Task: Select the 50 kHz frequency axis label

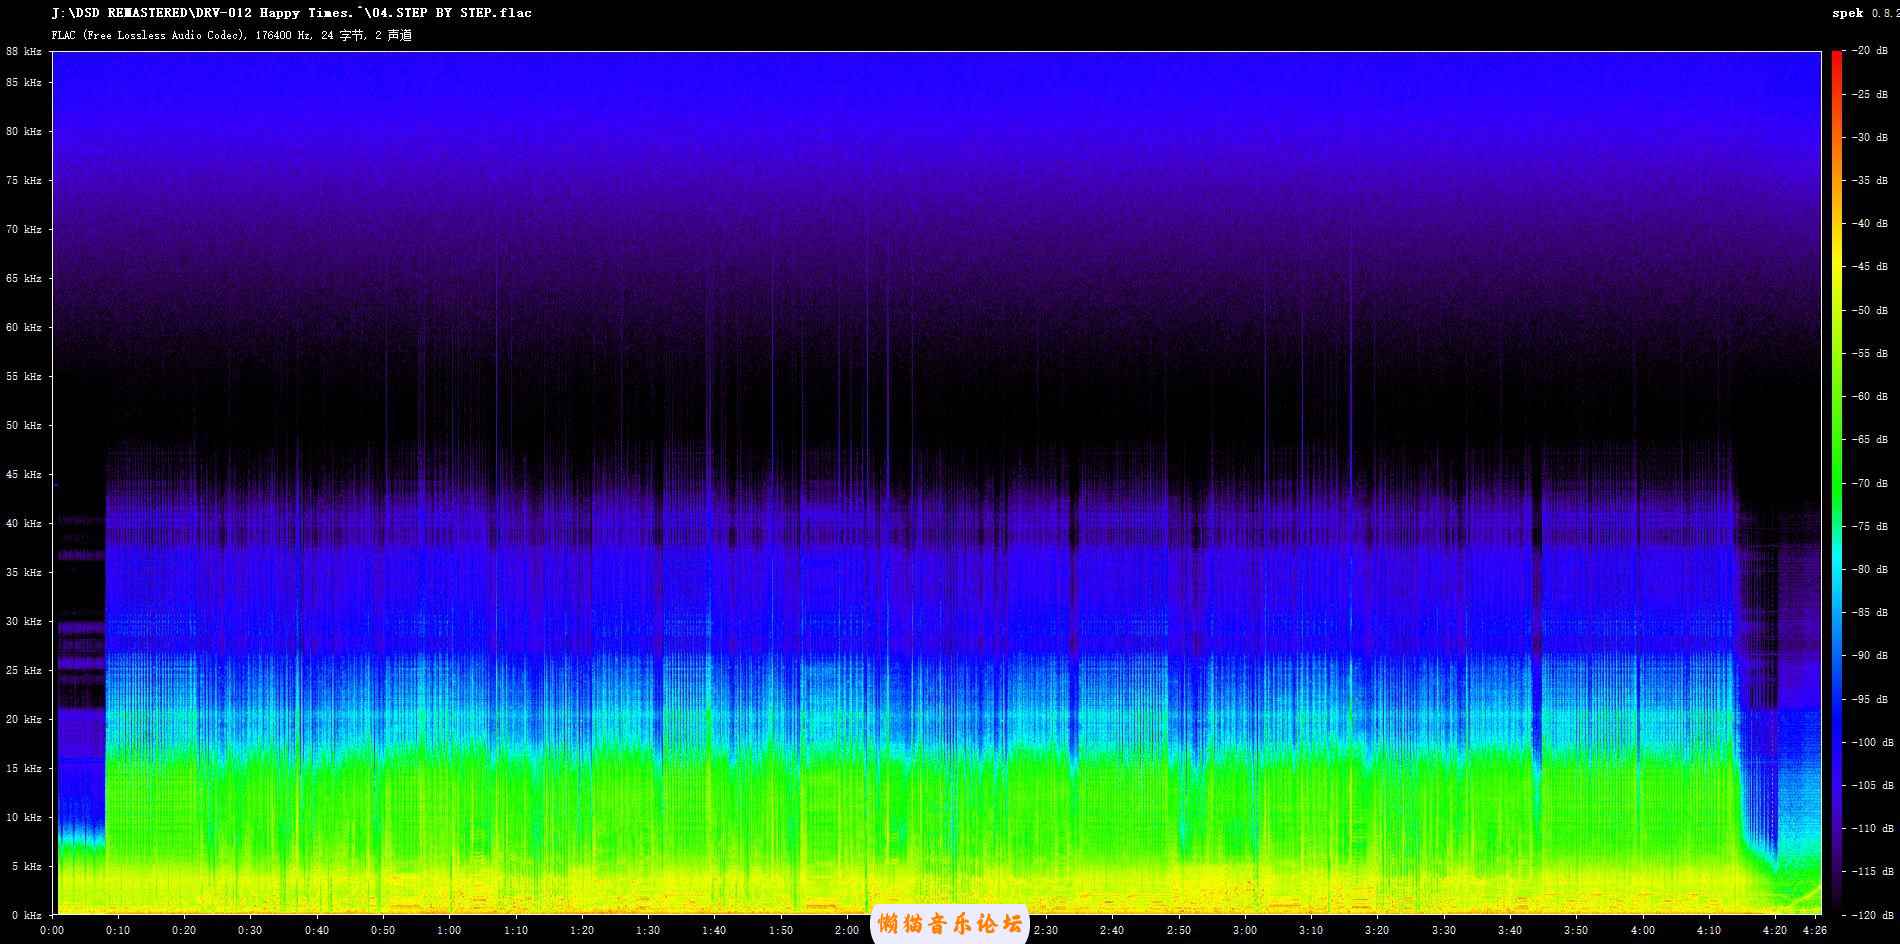Action: point(24,426)
